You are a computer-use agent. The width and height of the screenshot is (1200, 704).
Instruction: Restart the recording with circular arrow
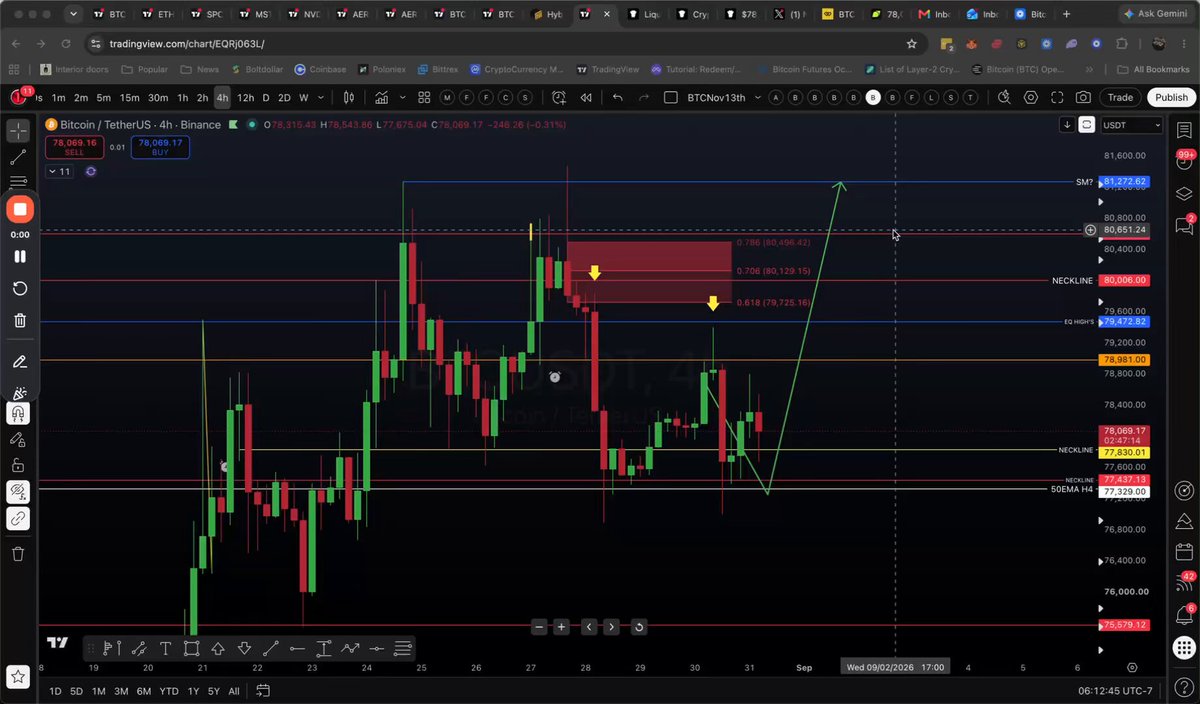(x=20, y=288)
